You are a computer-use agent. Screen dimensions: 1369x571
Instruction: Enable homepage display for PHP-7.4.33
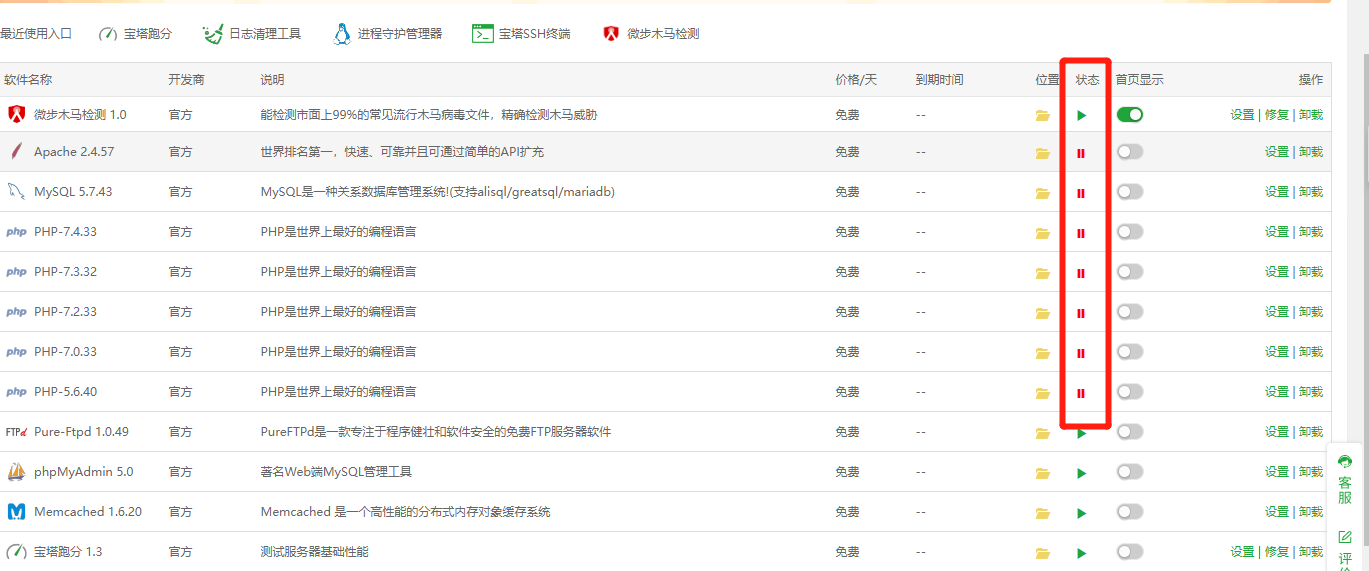[1130, 232]
